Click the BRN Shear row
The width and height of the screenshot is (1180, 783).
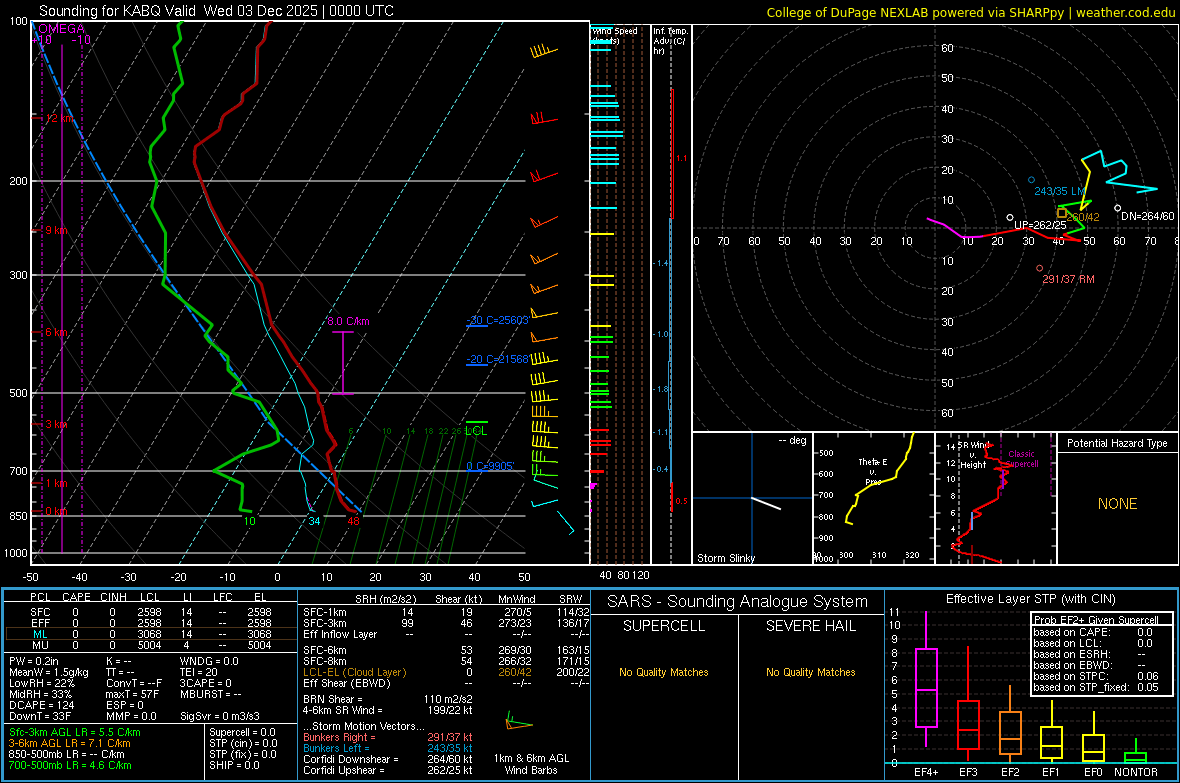(x=388, y=699)
